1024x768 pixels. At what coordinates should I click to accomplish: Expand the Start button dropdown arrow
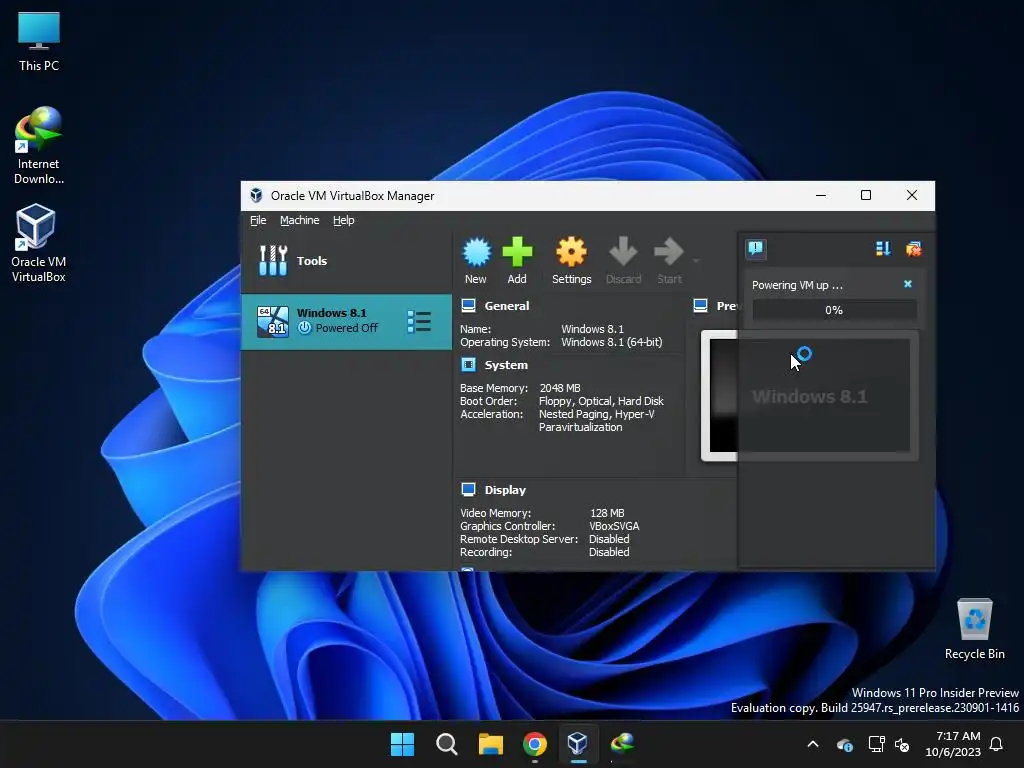[x=696, y=261]
